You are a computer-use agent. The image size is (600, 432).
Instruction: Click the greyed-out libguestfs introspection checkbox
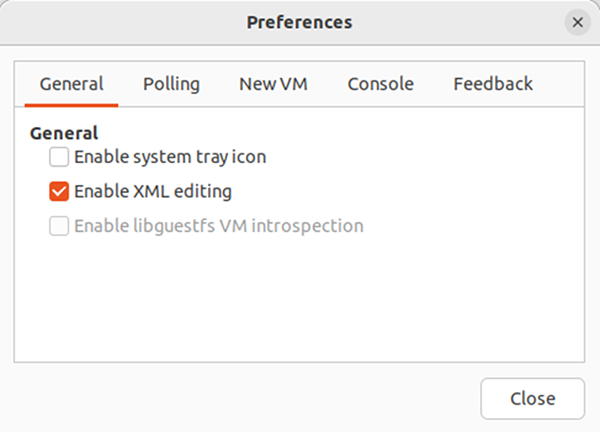tap(59, 226)
